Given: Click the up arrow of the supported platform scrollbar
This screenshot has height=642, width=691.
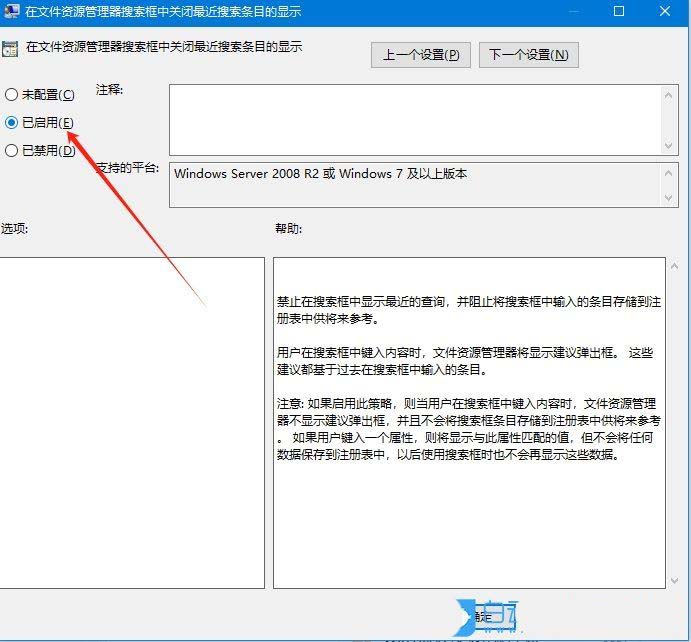Looking at the screenshot, I should point(669,173).
